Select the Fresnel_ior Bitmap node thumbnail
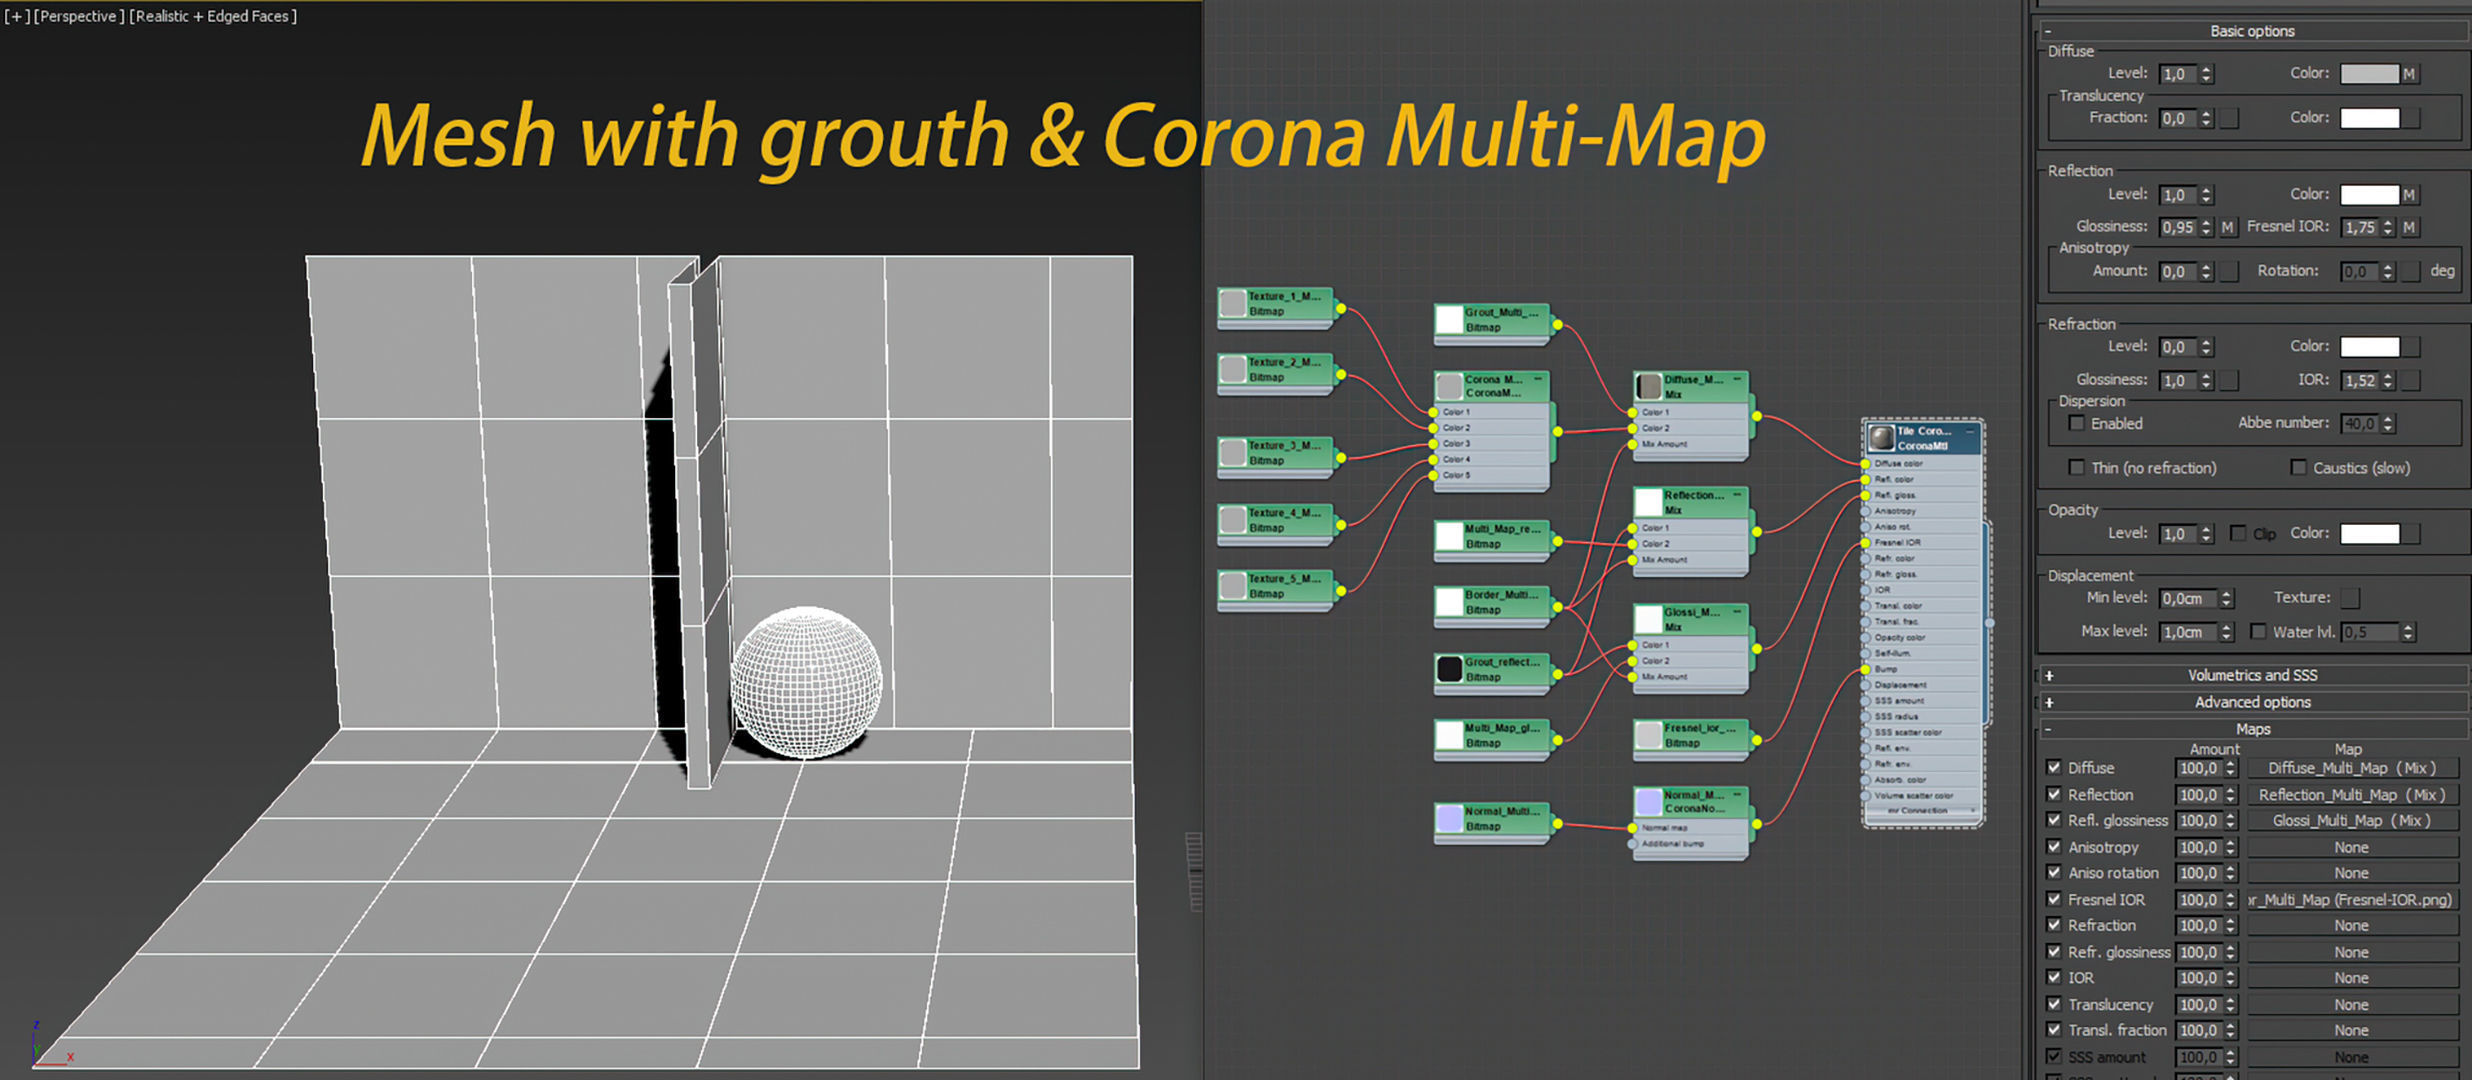Viewport: 2472px width, 1080px height. click(x=1648, y=735)
